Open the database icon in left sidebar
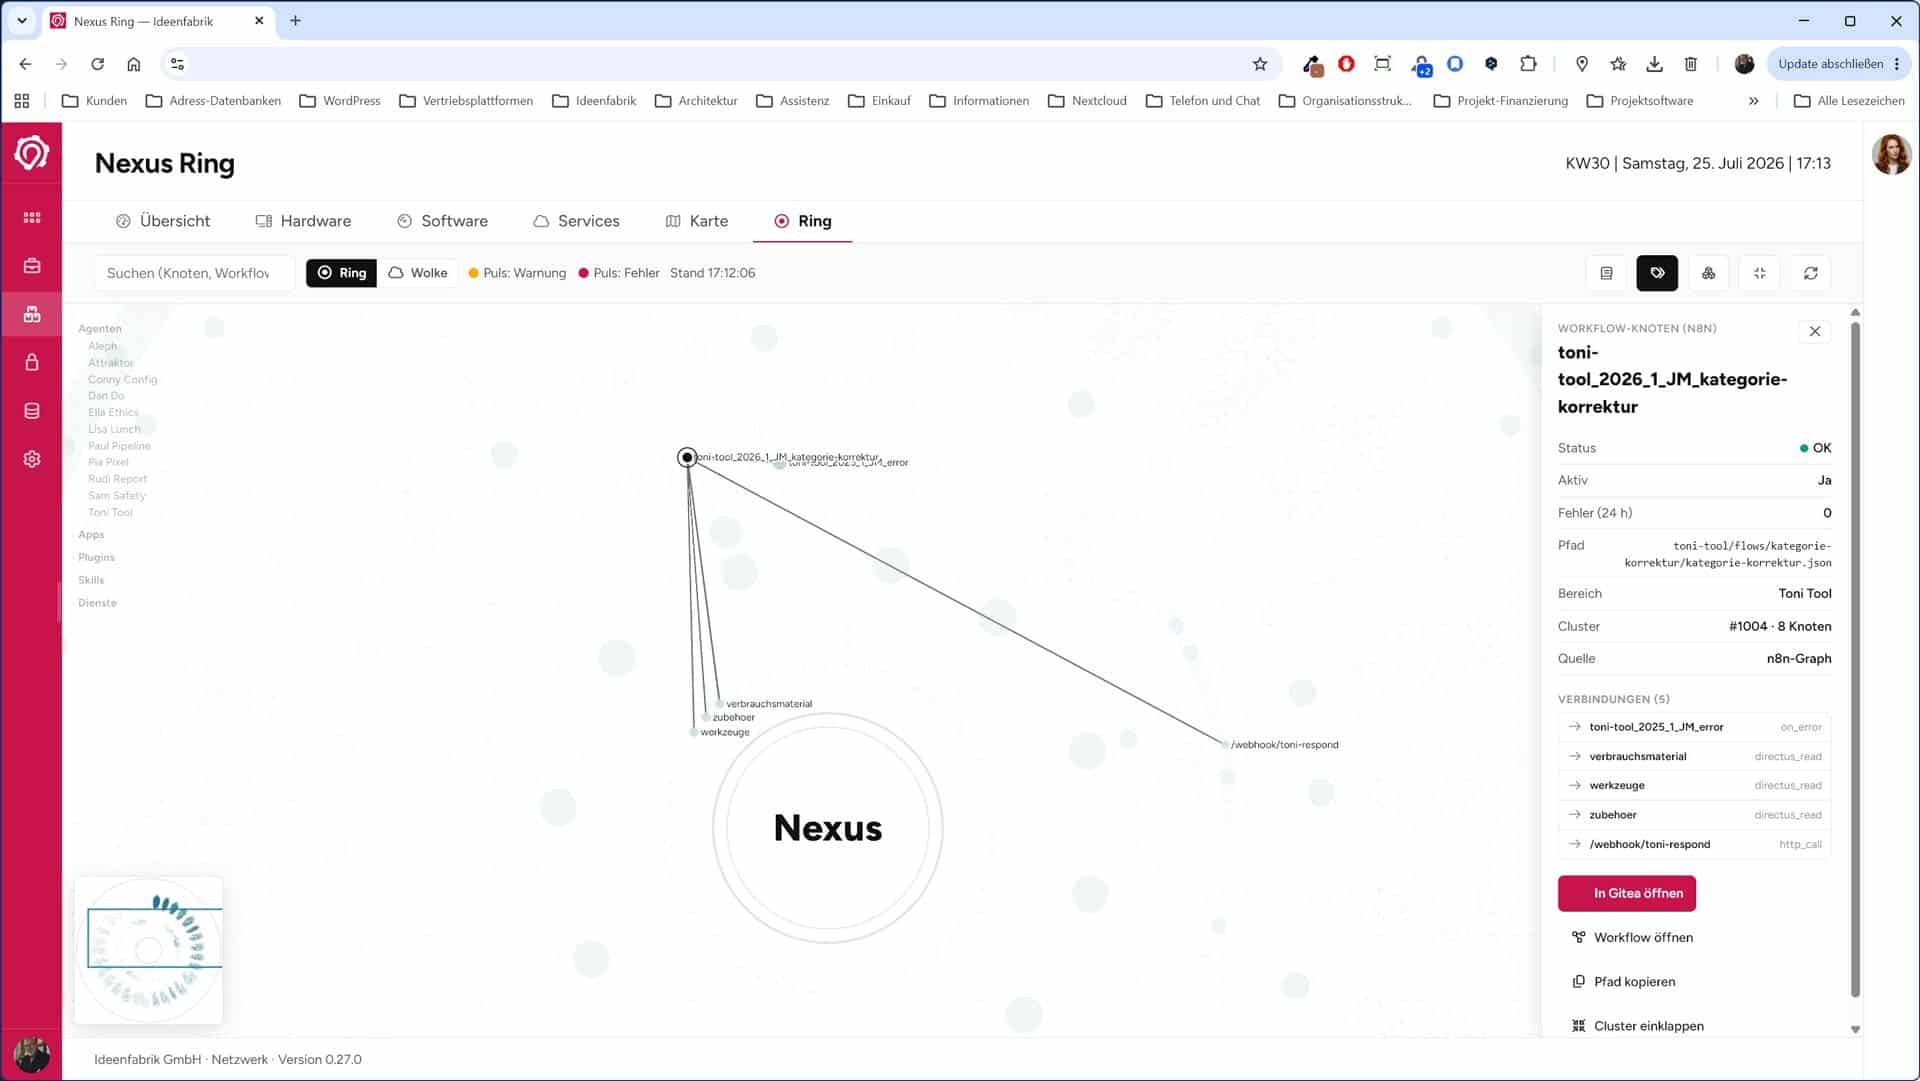 (32, 411)
